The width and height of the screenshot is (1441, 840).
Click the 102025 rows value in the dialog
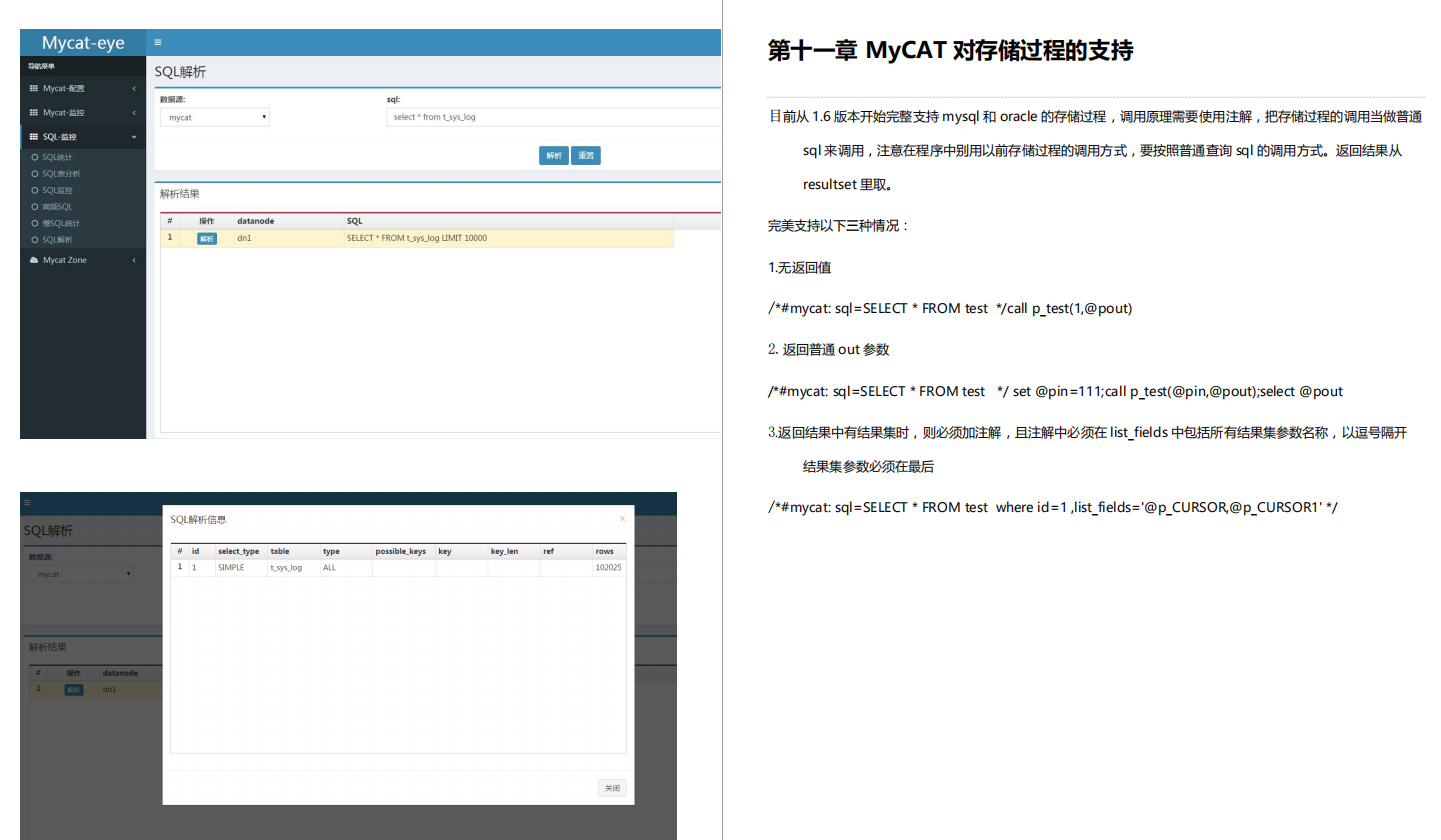(x=608, y=567)
